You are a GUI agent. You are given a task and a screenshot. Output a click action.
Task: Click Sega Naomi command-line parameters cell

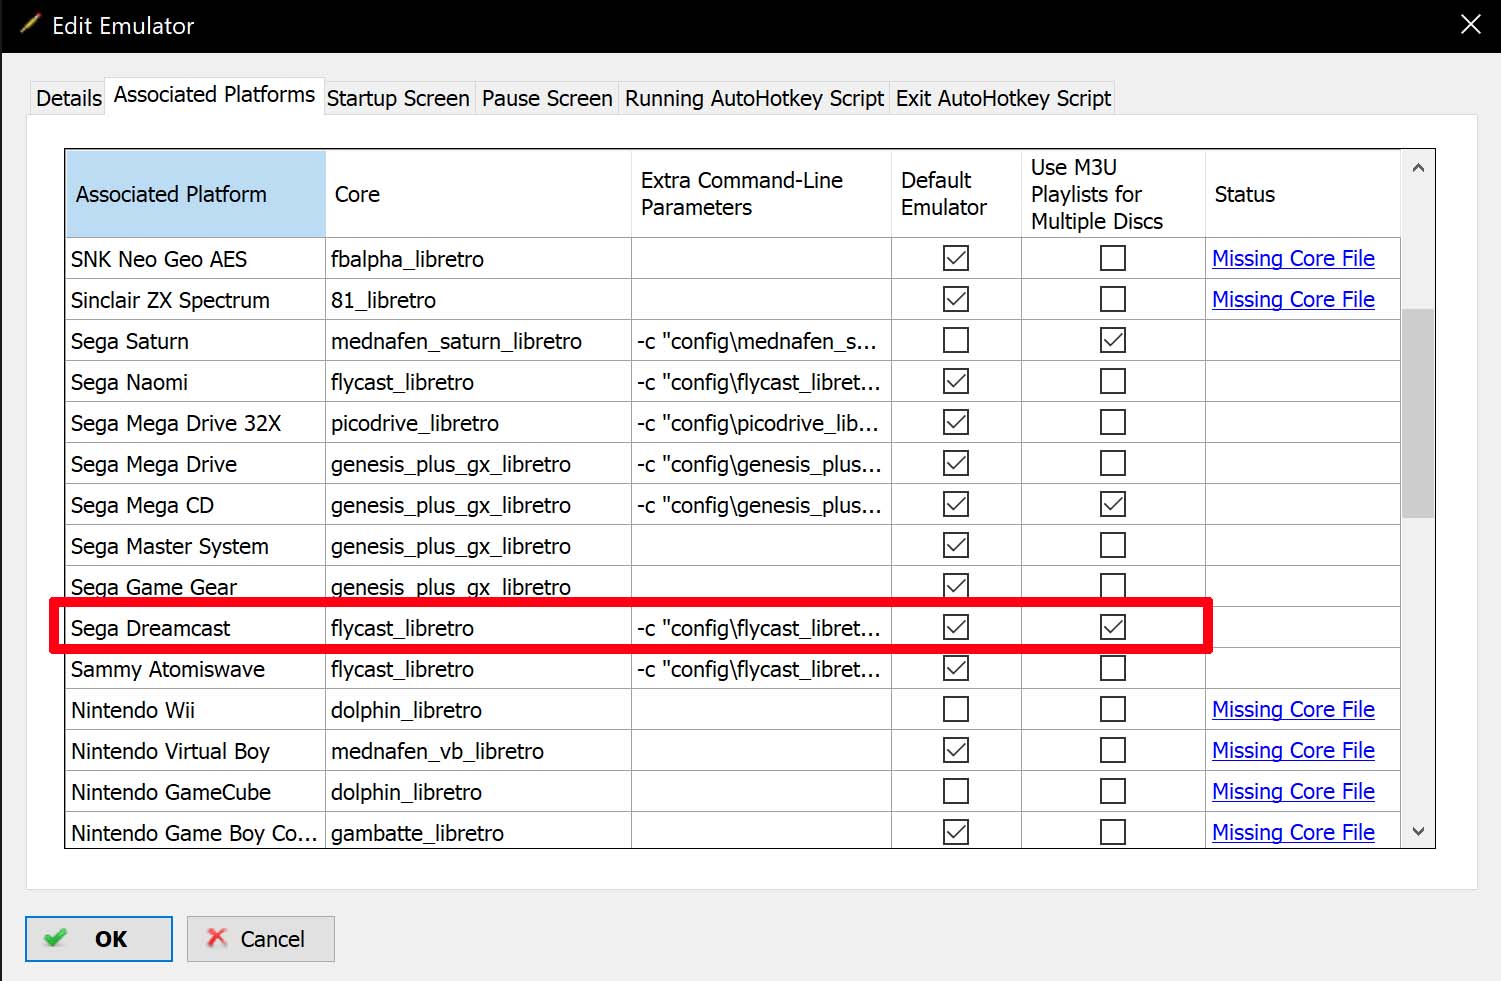761,382
